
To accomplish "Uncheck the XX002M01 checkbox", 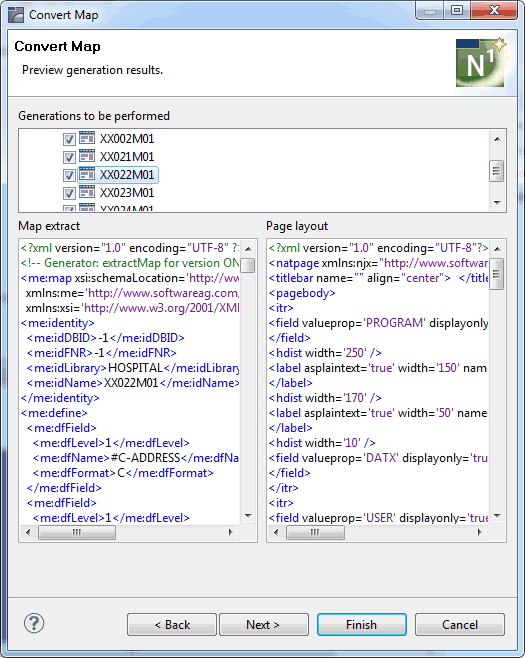I will click(69, 139).
